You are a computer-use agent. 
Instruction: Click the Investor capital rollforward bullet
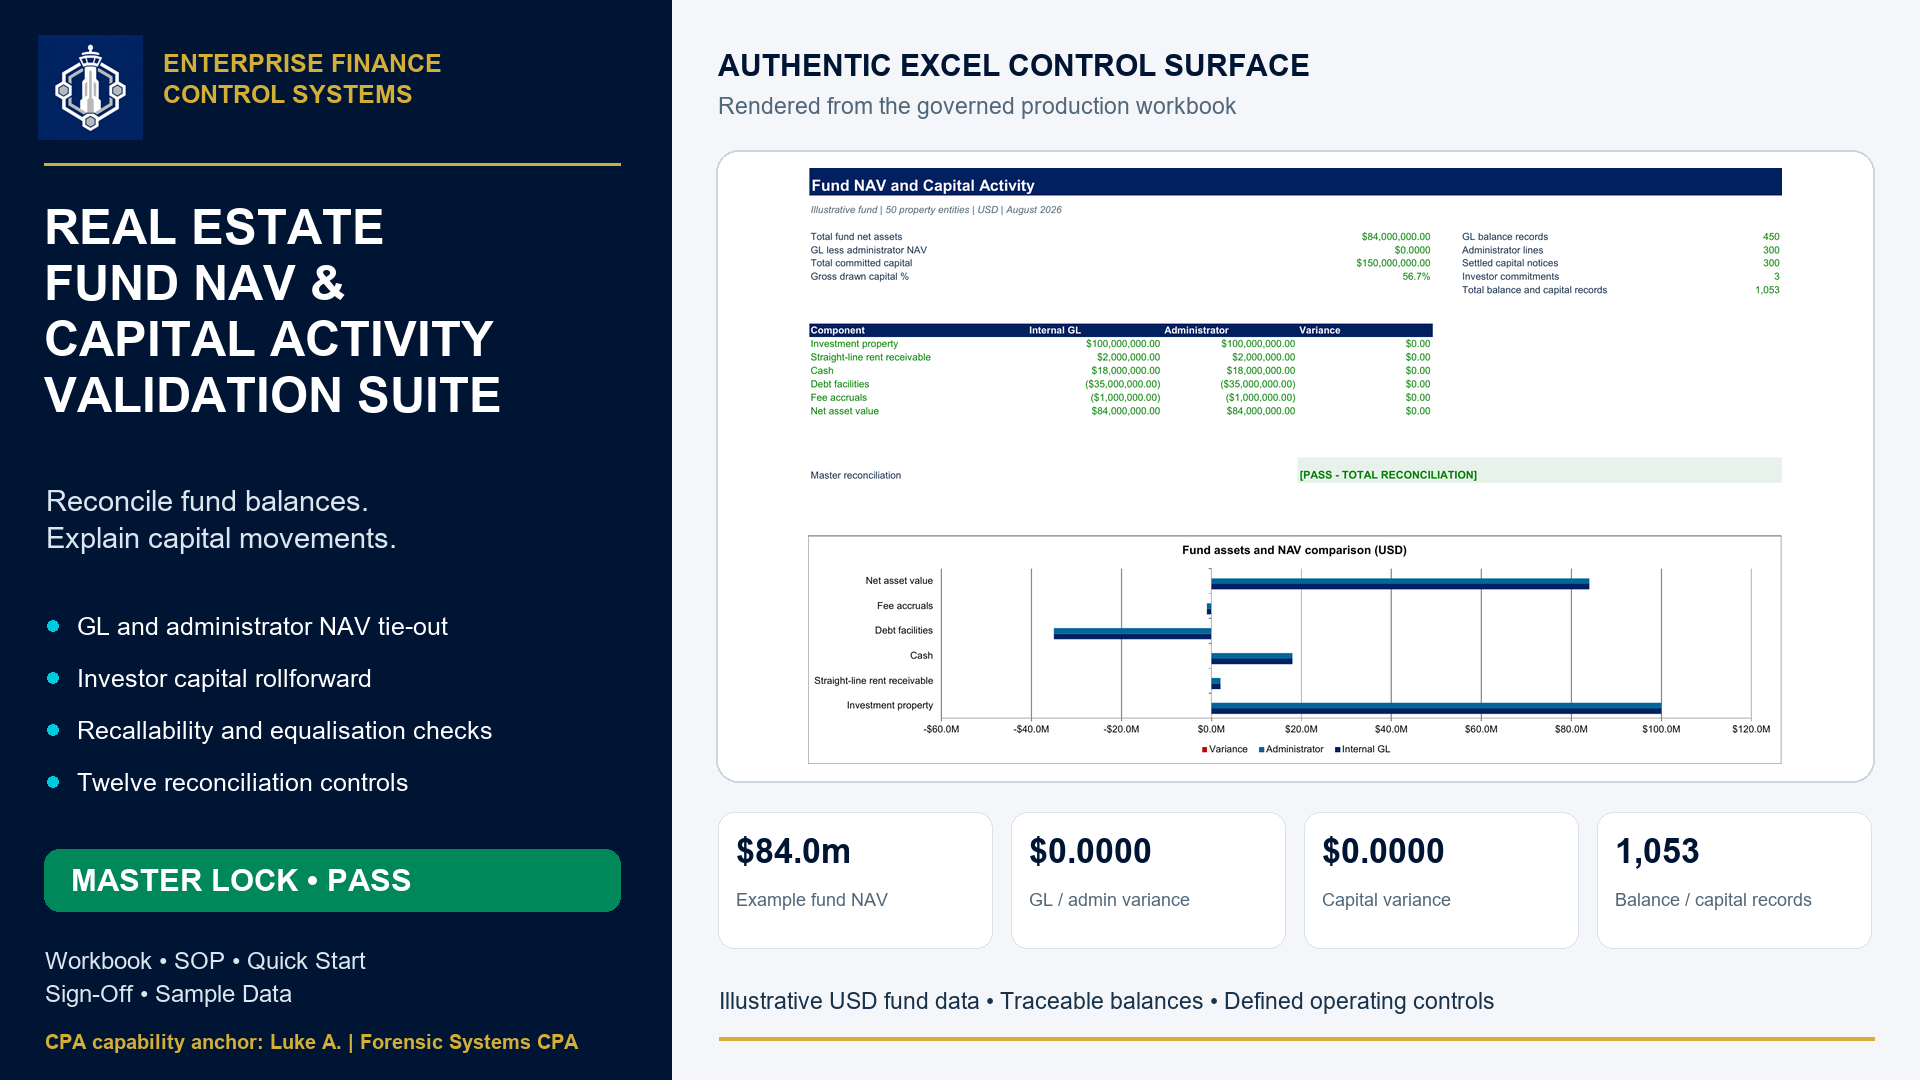[x=224, y=678]
